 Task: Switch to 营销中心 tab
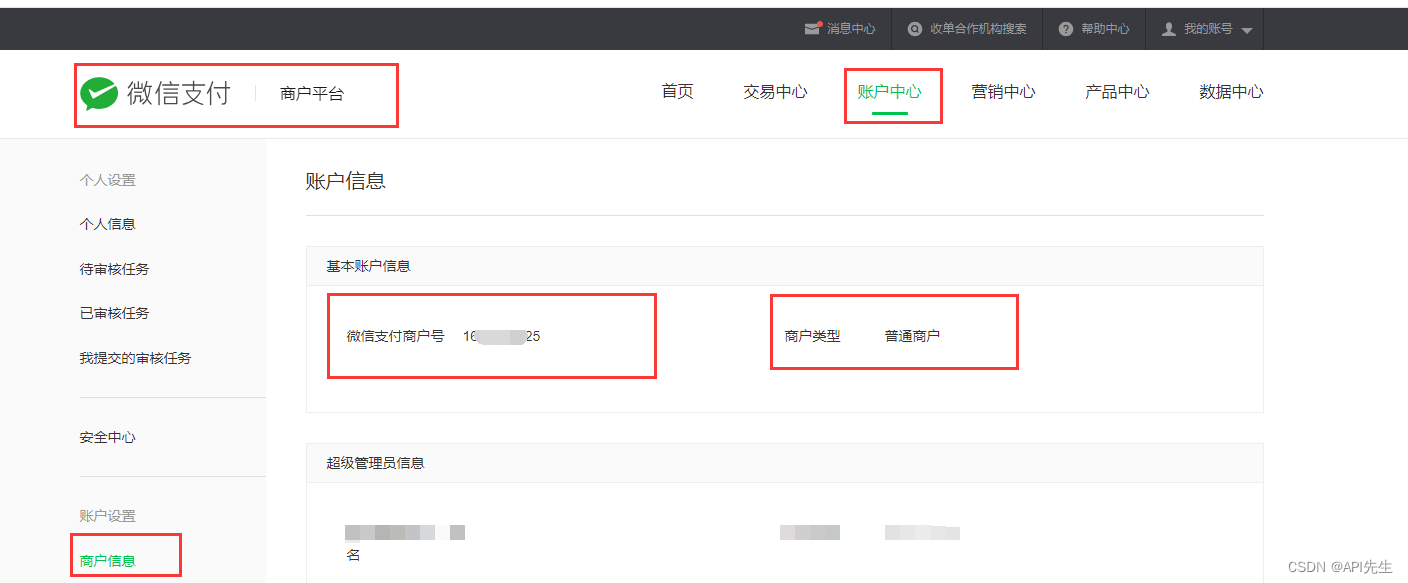(1003, 92)
